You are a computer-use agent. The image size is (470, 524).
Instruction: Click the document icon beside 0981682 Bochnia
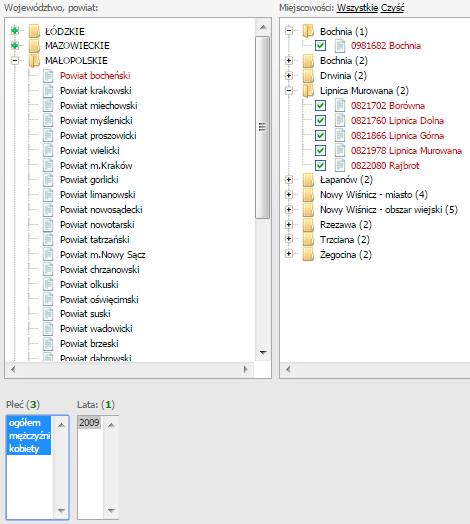[340, 46]
